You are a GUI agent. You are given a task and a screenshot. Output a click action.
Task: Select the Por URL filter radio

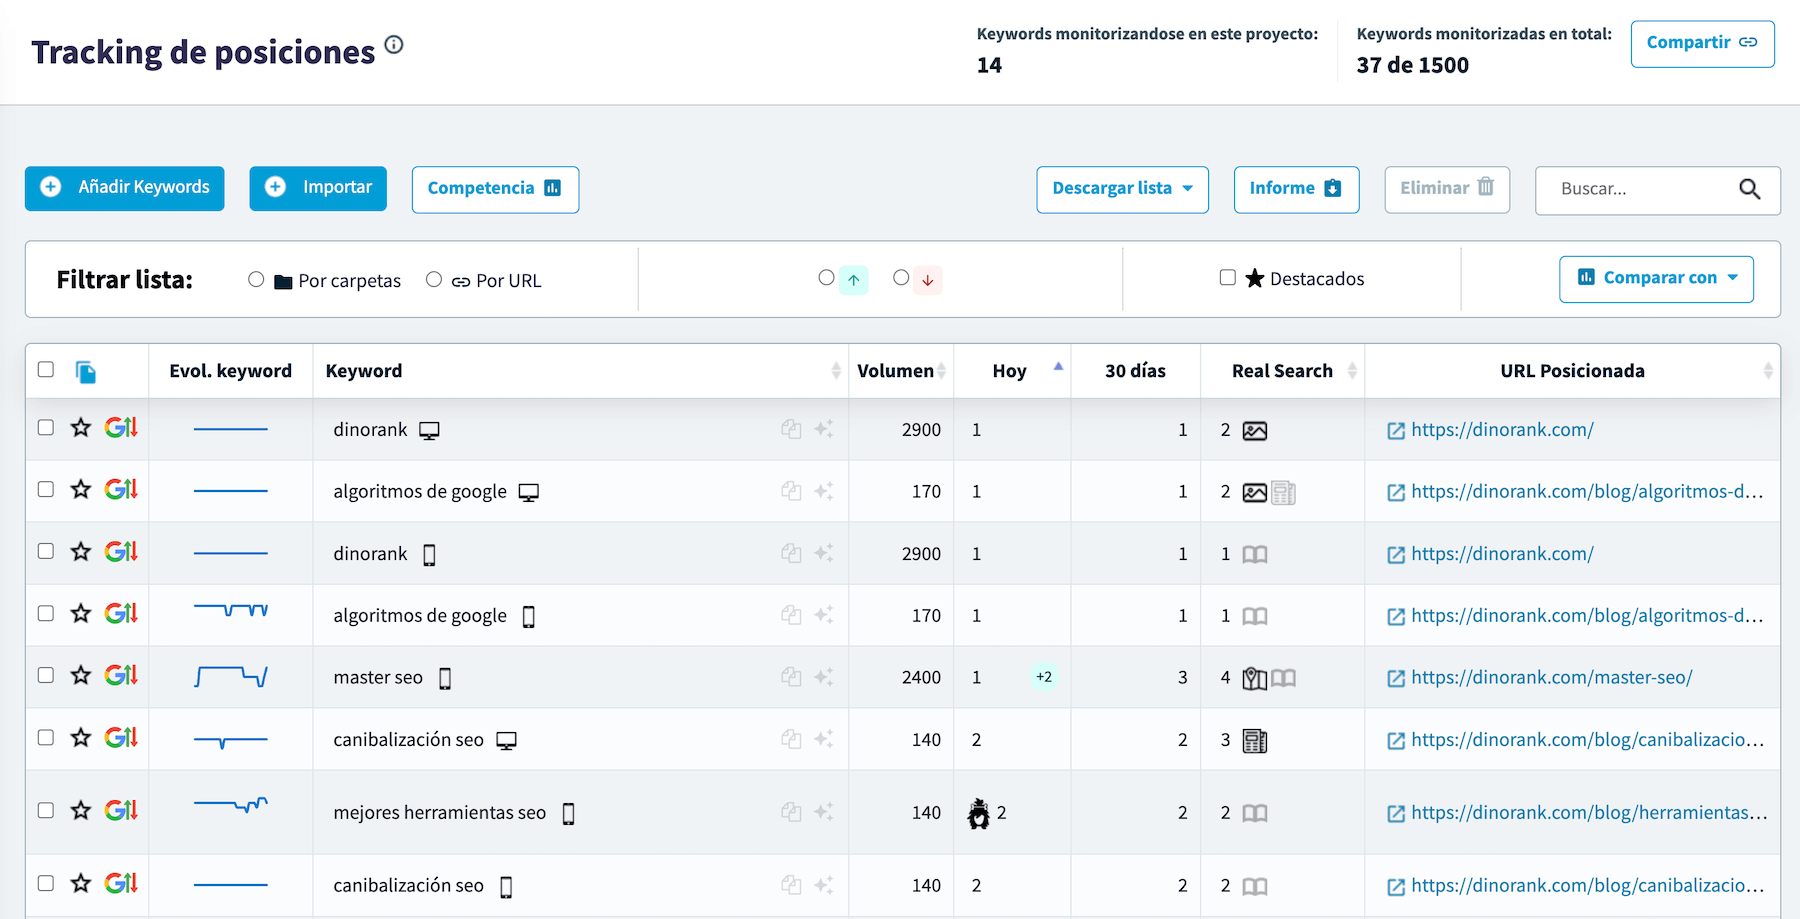click(434, 279)
